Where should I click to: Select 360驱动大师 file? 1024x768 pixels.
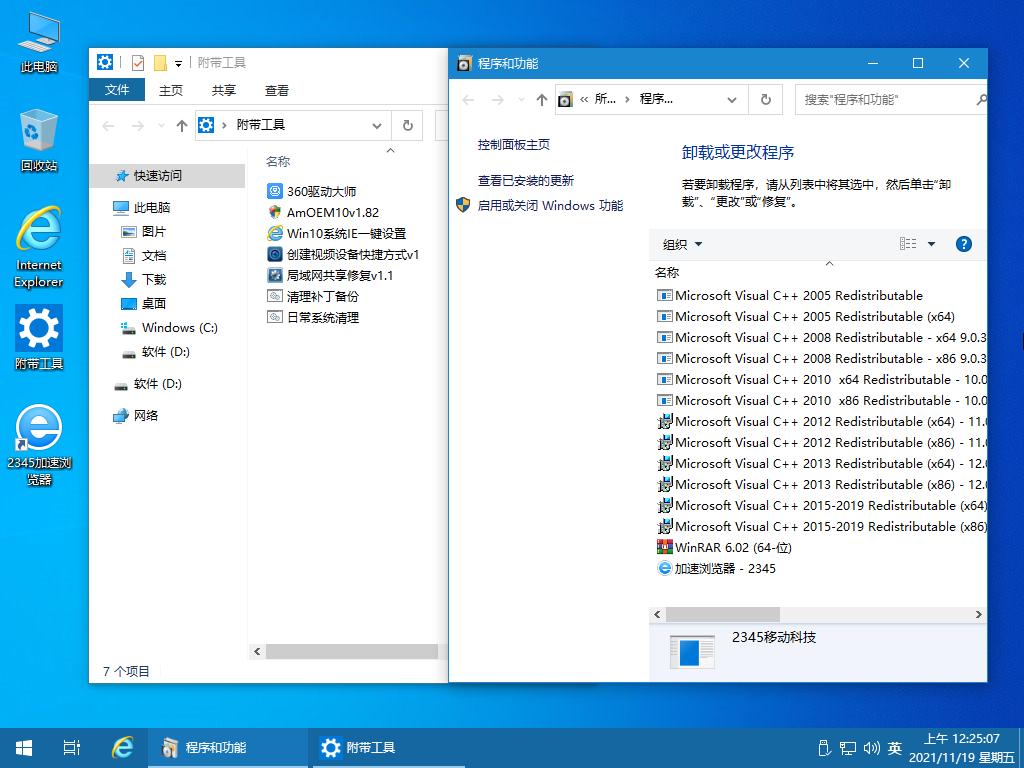312,191
